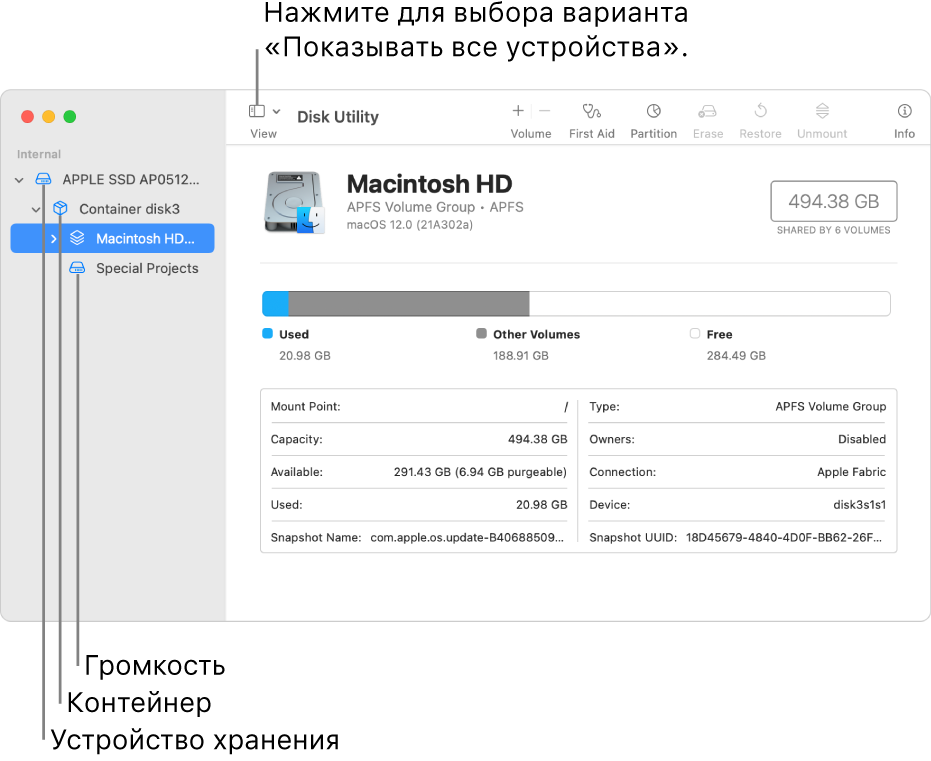Viewport: 931px width, 761px height.
Task: Click the 494.38 GB capacity box
Action: pyautogui.click(x=834, y=201)
